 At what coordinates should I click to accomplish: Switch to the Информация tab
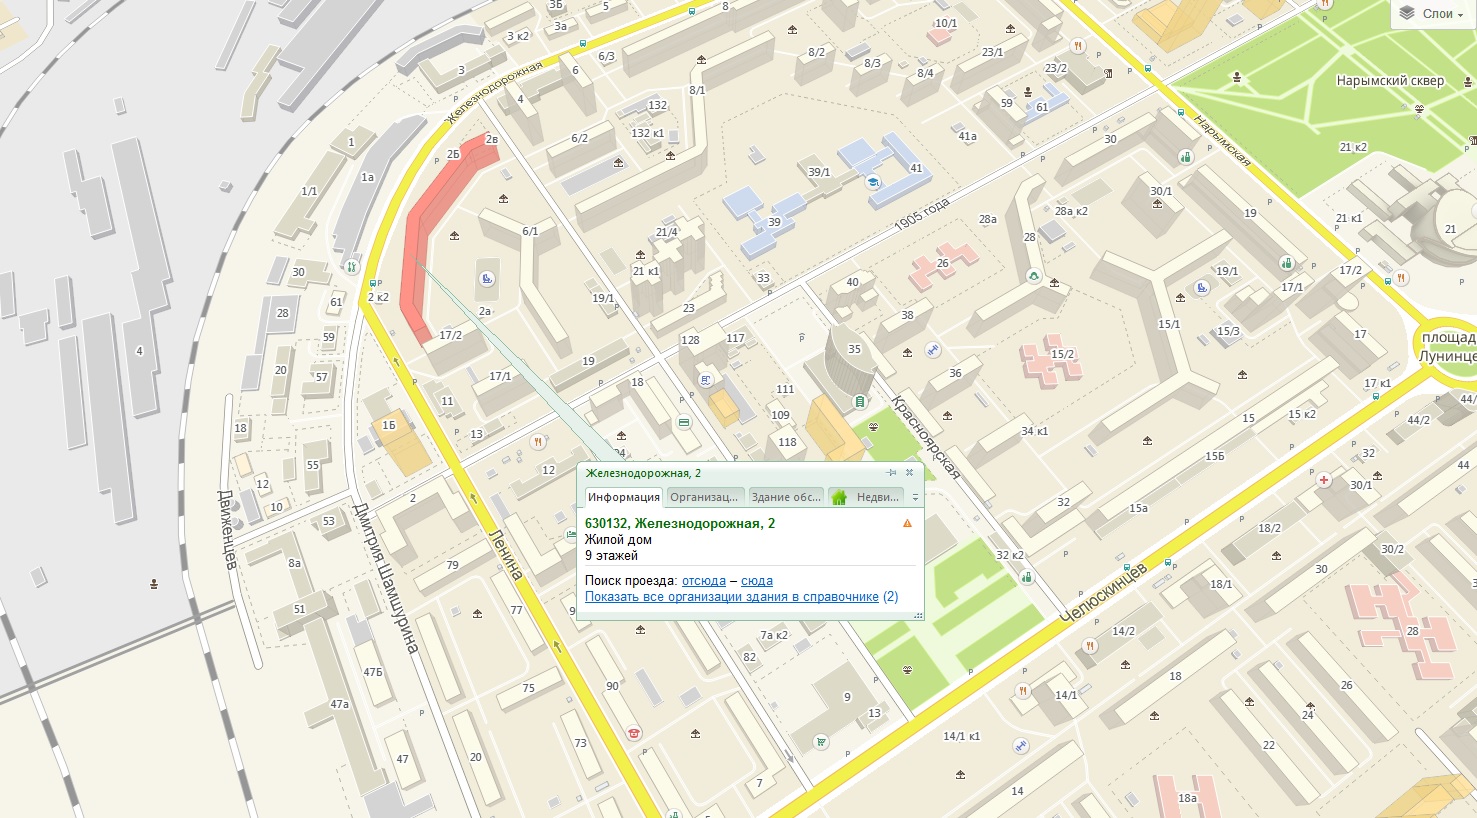tap(624, 497)
